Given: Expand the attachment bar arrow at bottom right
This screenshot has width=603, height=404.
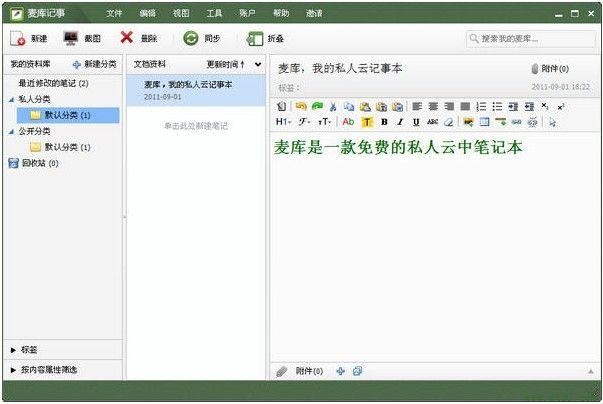Looking at the screenshot, I should (x=590, y=371).
